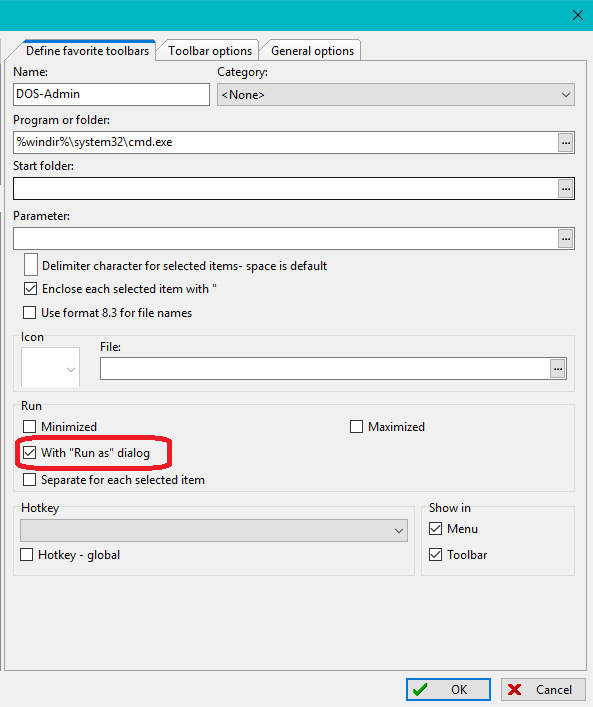
Task: Open Parameter field browse button
Action: click(565, 239)
